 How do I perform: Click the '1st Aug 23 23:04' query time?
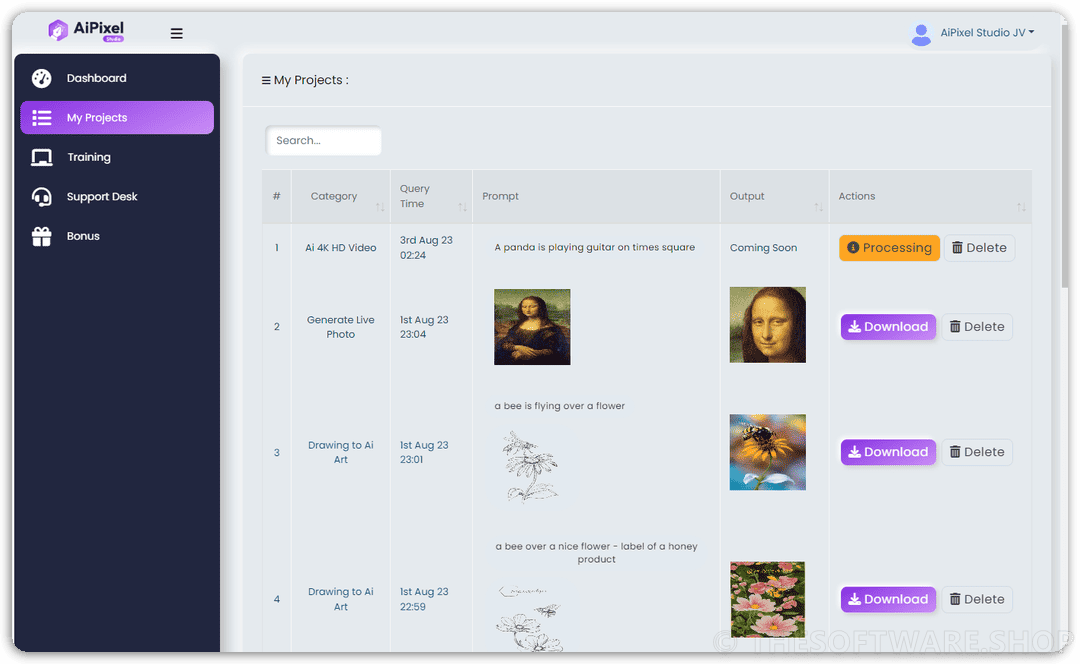(424, 327)
